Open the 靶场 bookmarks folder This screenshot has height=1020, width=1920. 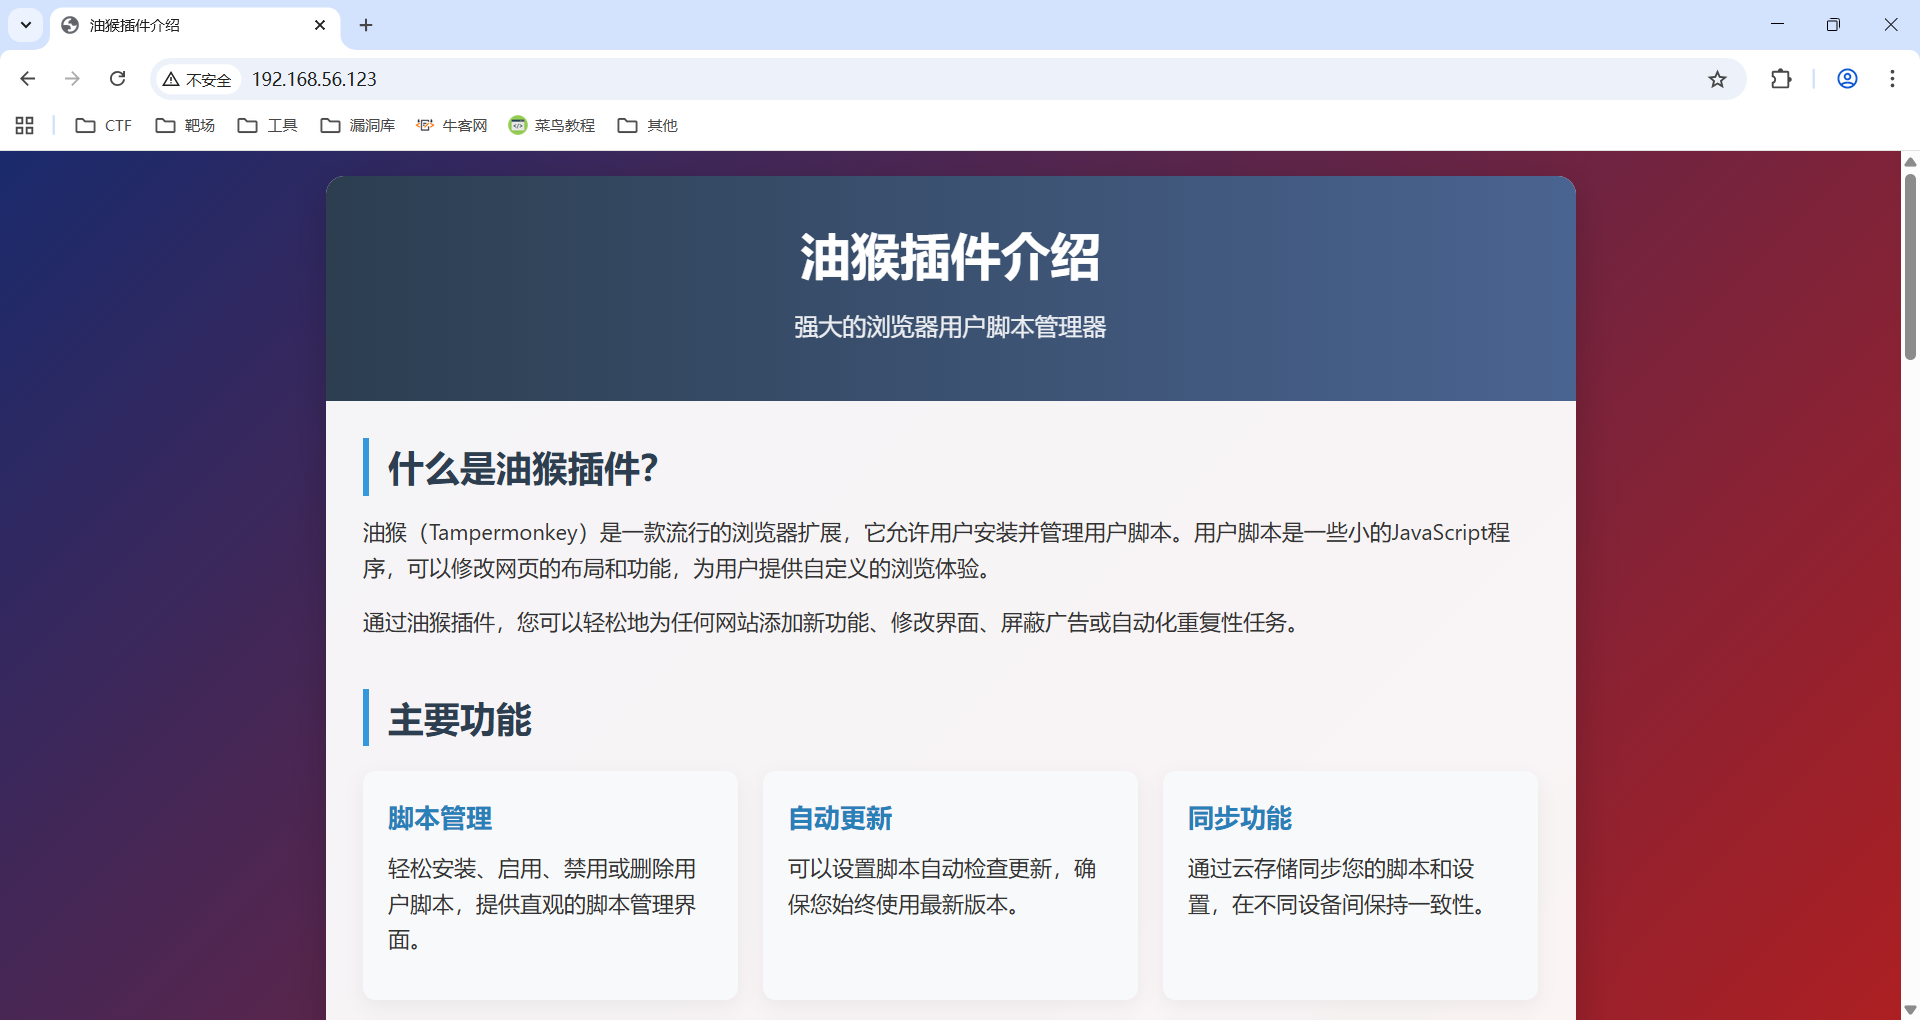click(186, 125)
